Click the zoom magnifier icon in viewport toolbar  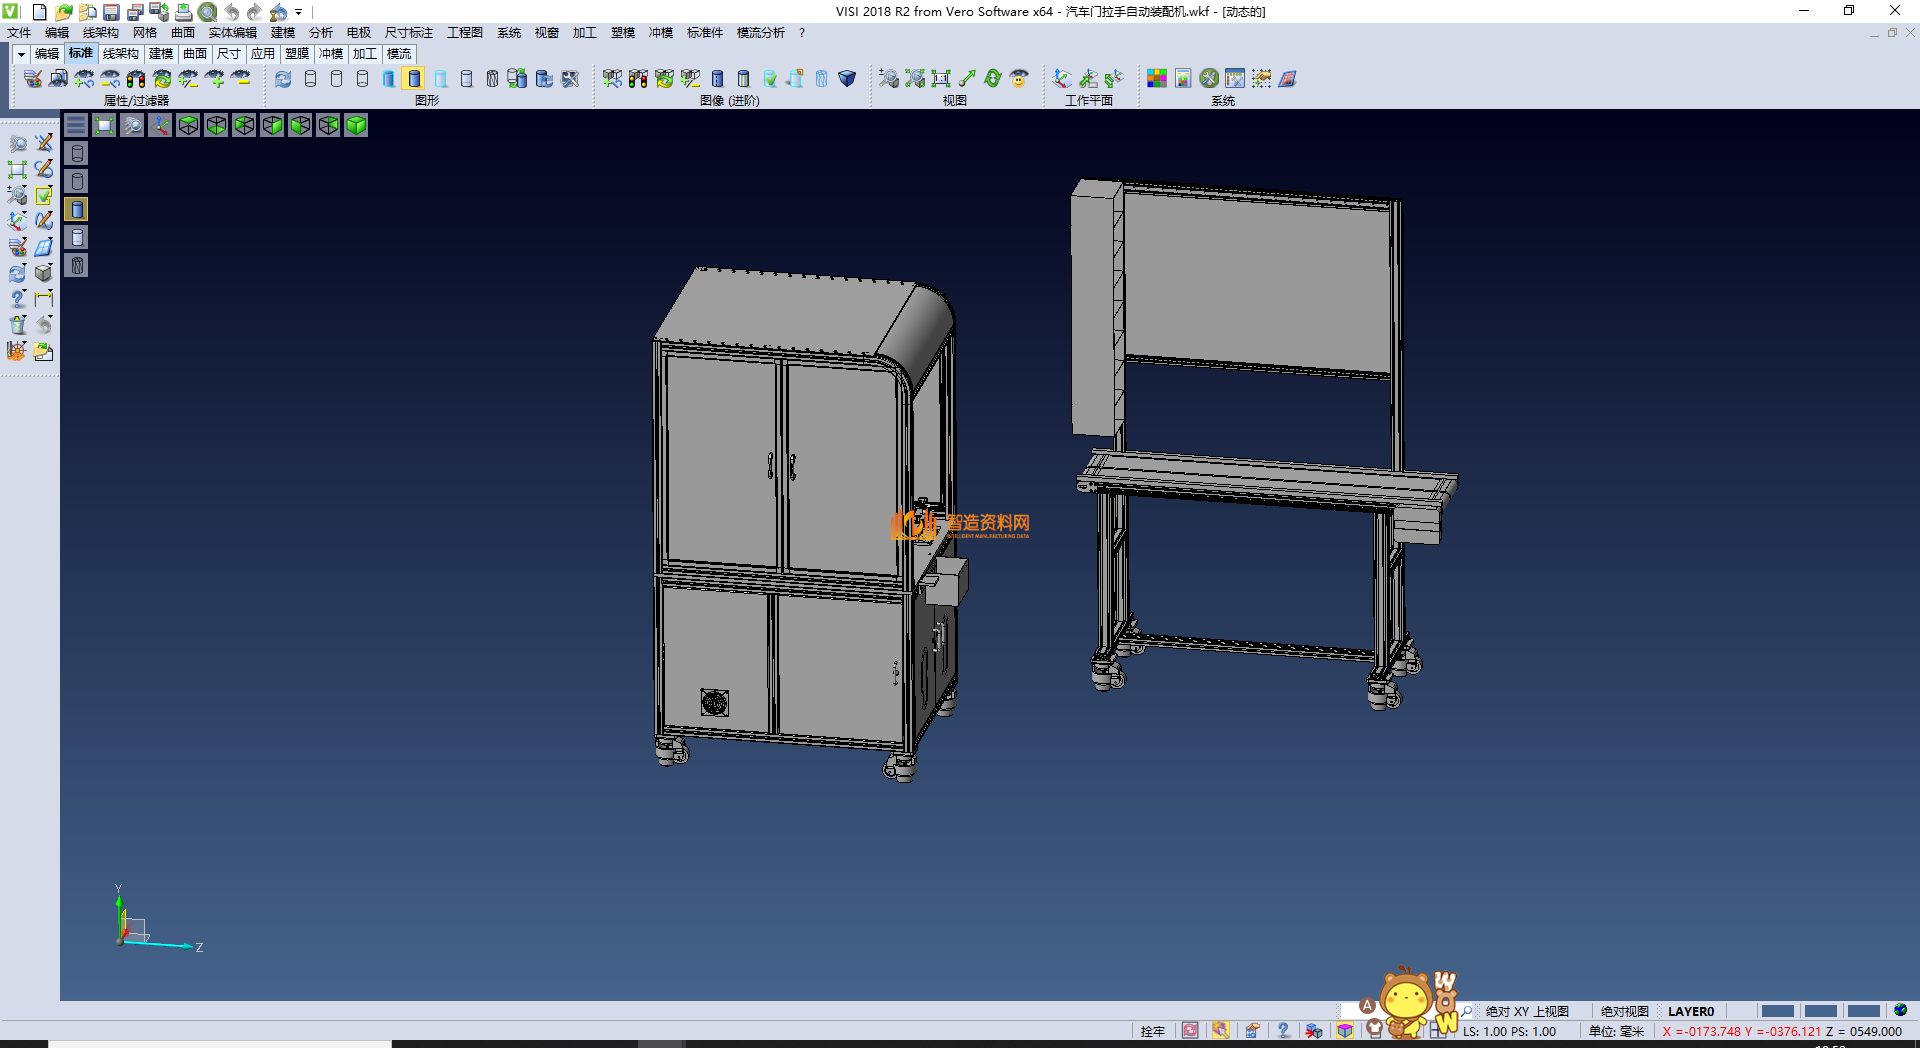(x=132, y=125)
